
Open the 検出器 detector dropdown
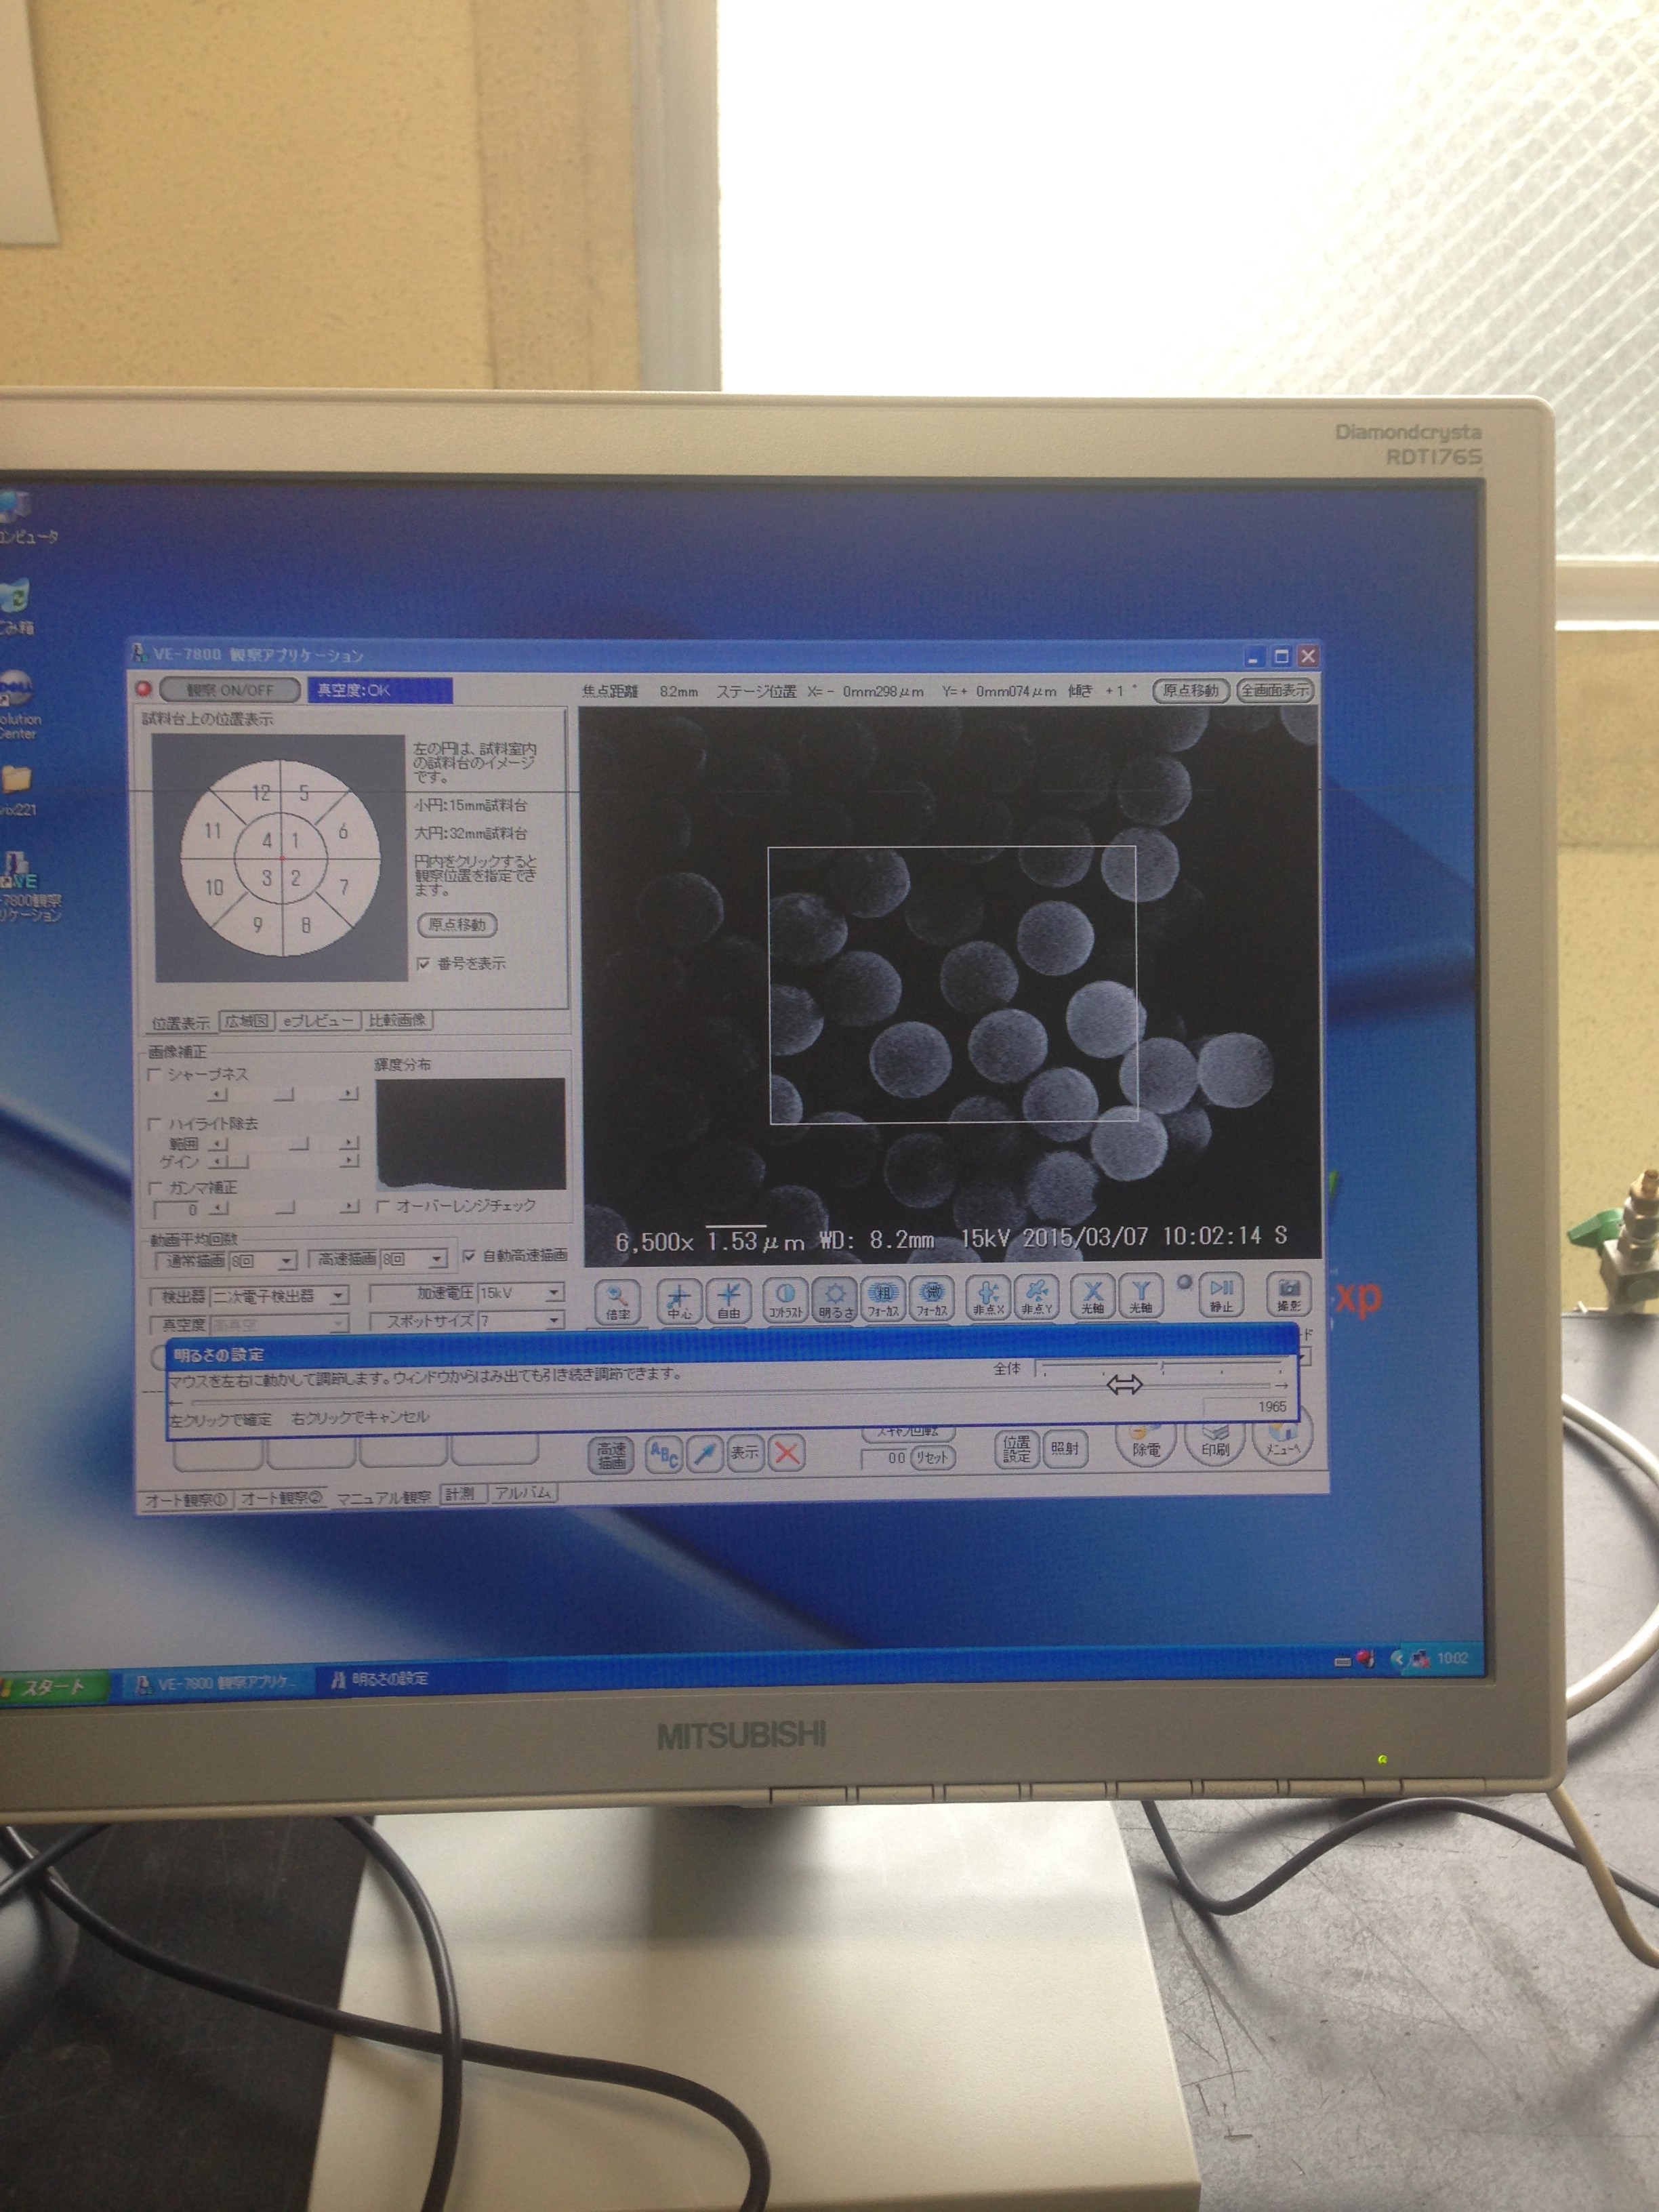click(338, 1296)
